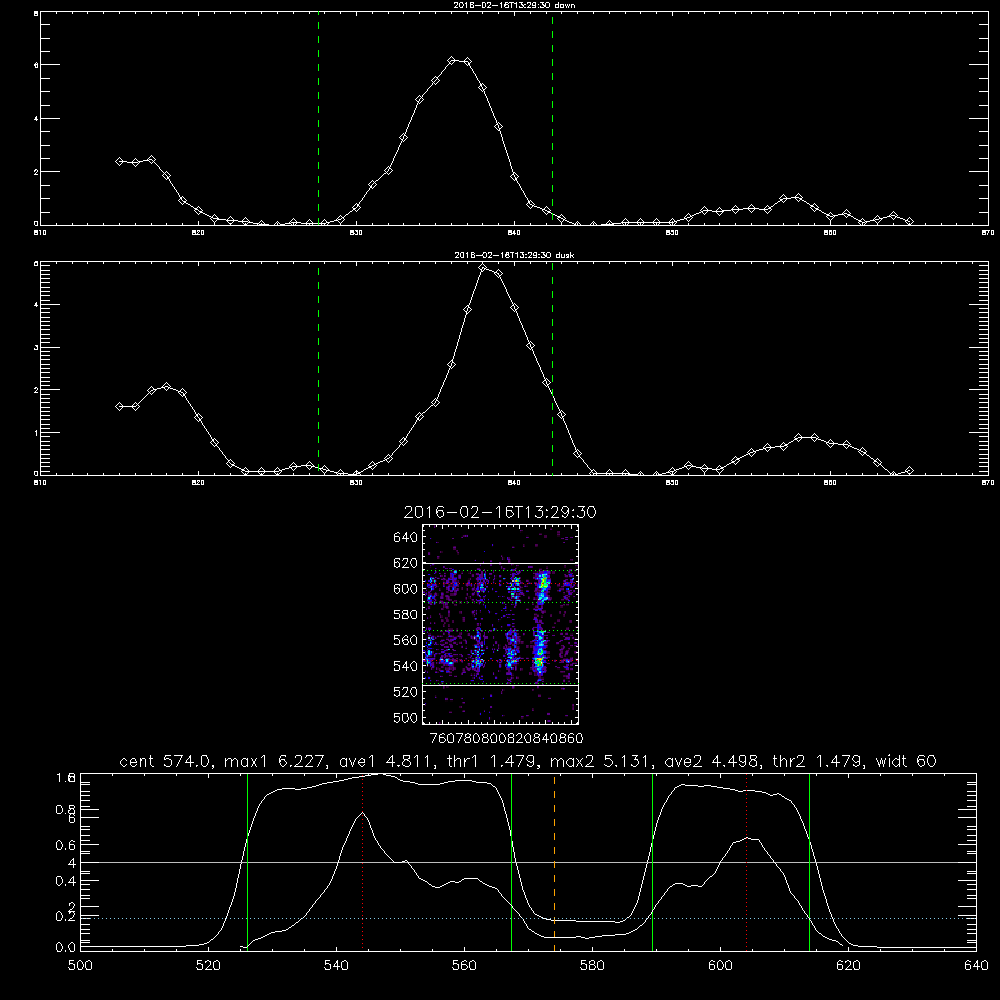The width and height of the screenshot is (1000, 1000).
Task: Click spectrogram y-axis label '600'
Action: click(406, 589)
